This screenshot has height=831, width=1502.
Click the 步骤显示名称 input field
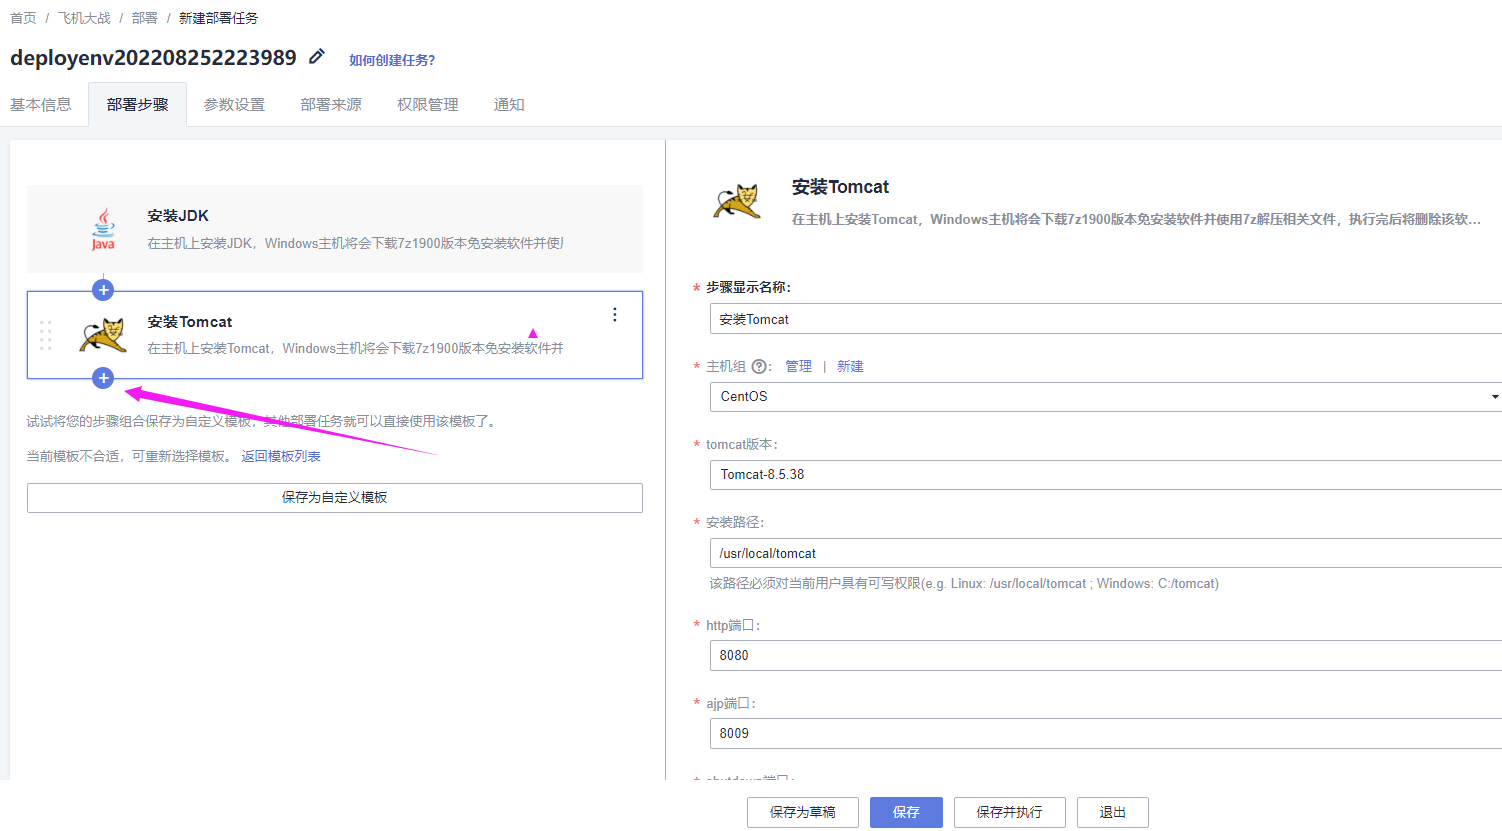click(x=1106, y=319)
